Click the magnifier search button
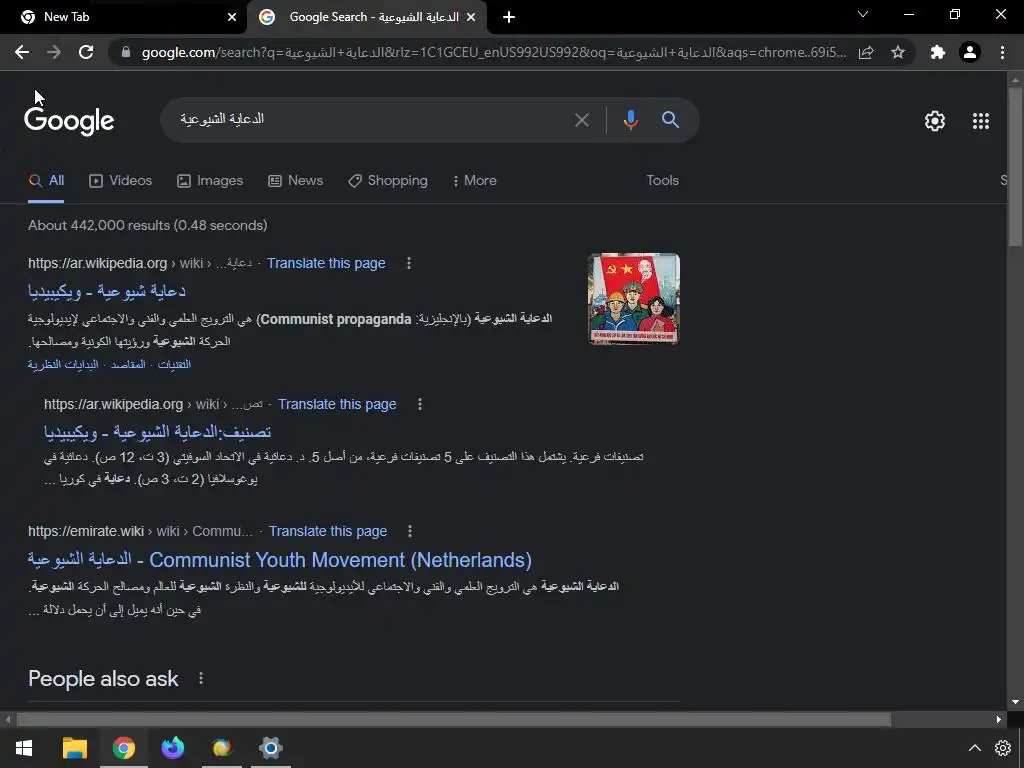This screenshot has height=768, width=1024. [670, 120]
